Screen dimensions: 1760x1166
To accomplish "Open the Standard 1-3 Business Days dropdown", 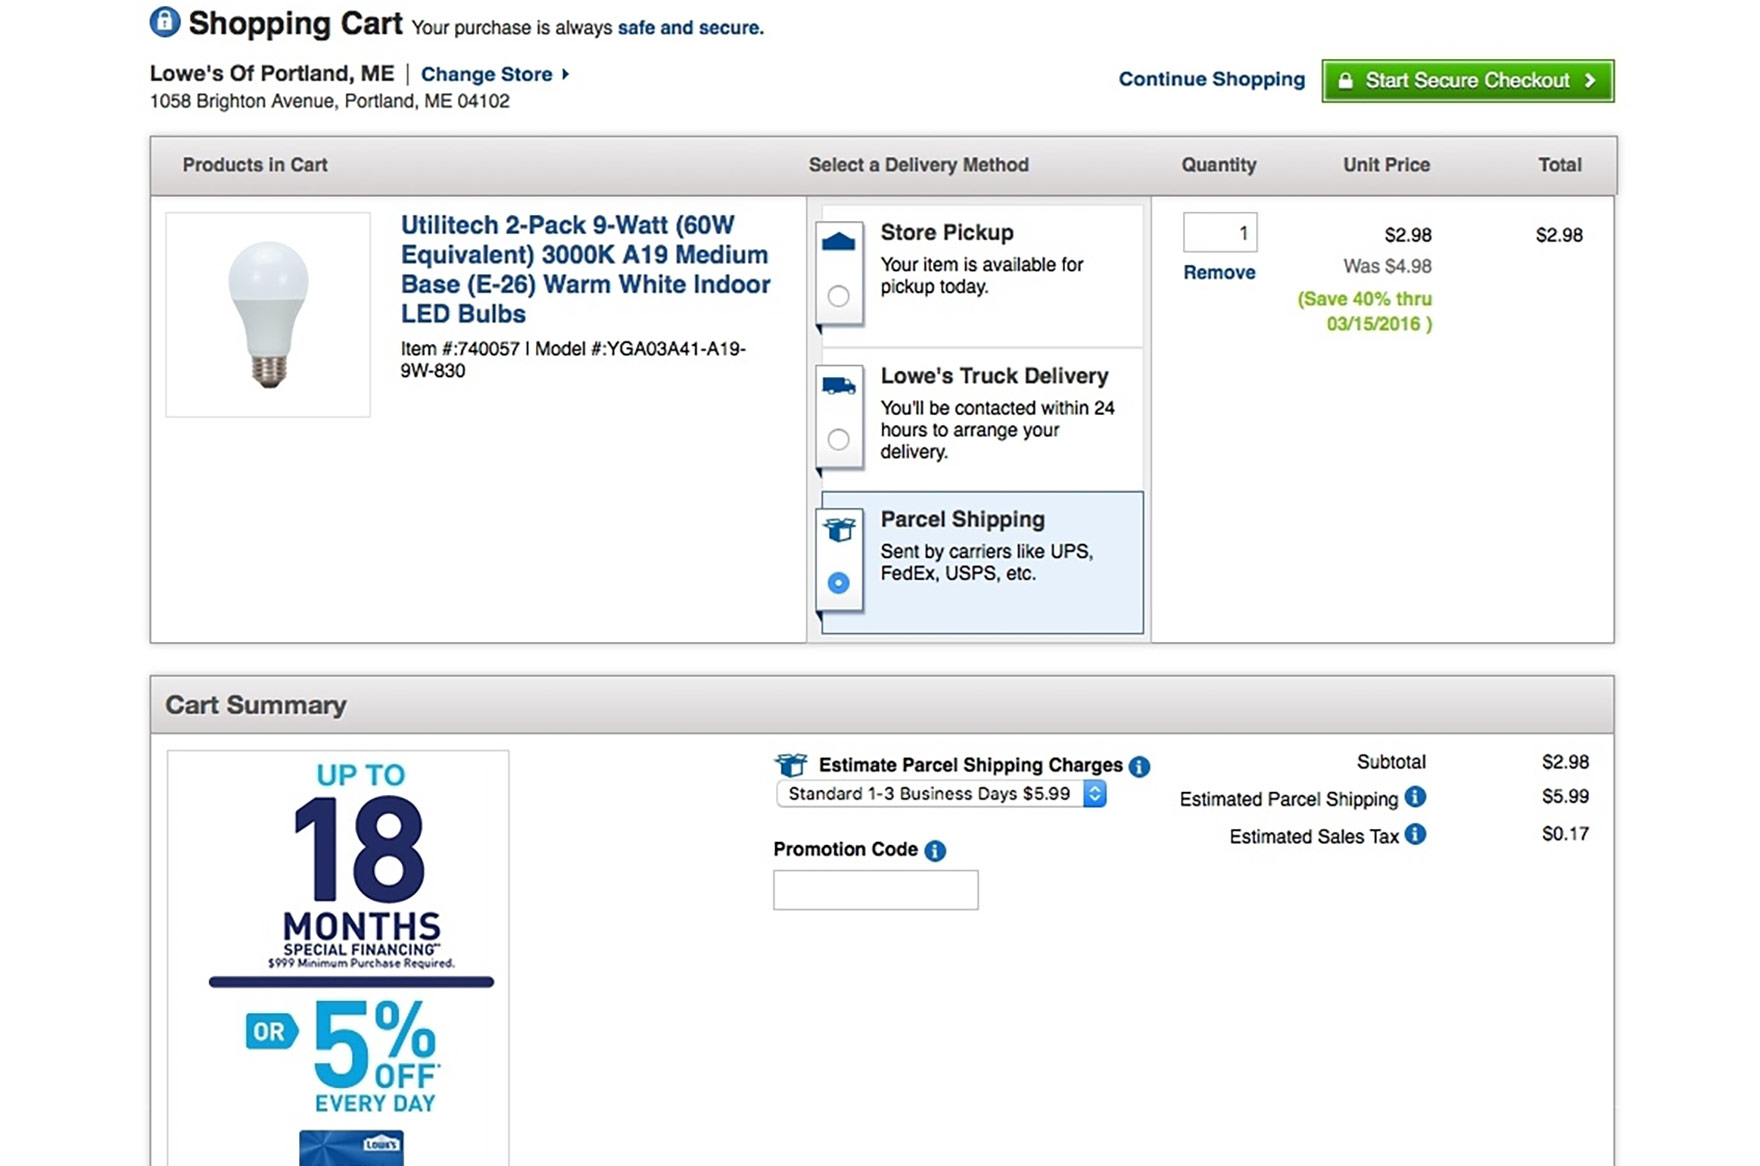I will (x=940, y=794).
